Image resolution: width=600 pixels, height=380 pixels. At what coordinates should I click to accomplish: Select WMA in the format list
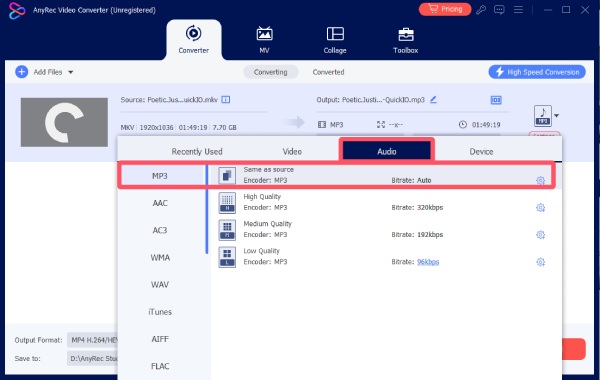pyautogui.click(x=160, y=258)
